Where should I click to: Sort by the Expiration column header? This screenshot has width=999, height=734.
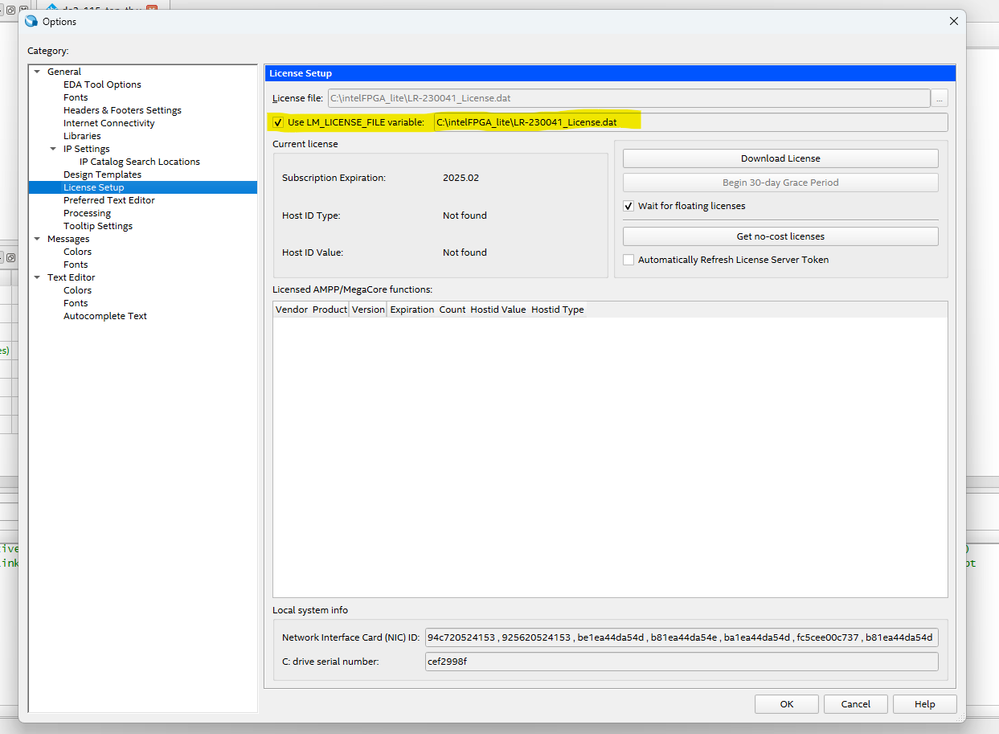click(412, 310)
